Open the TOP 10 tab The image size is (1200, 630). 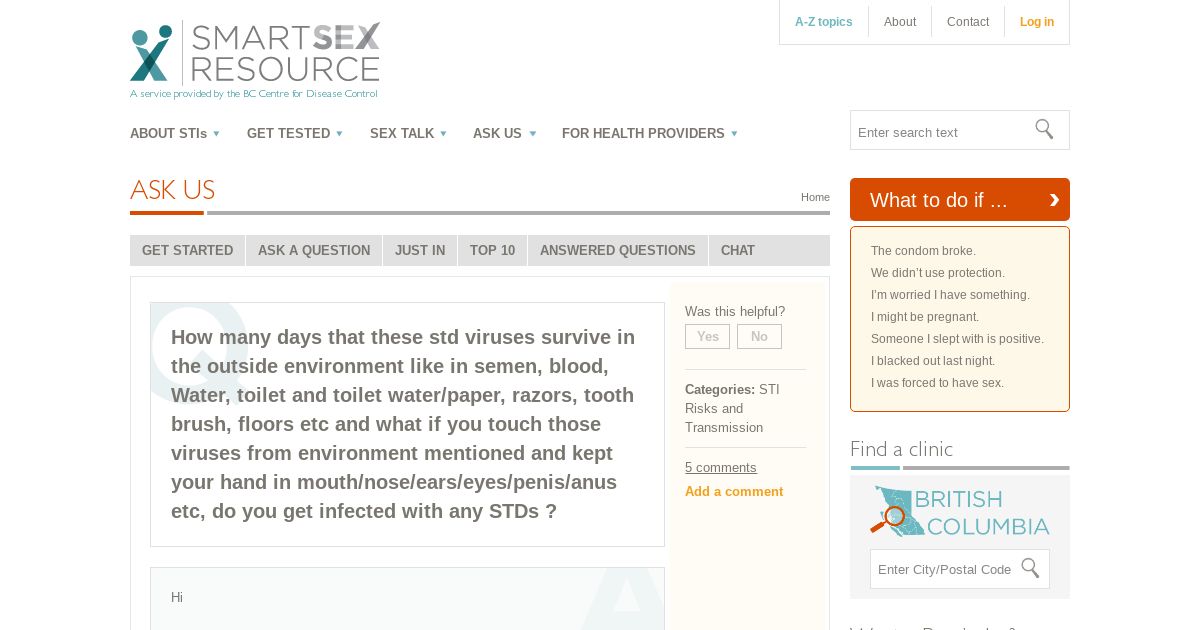[492, 250]
